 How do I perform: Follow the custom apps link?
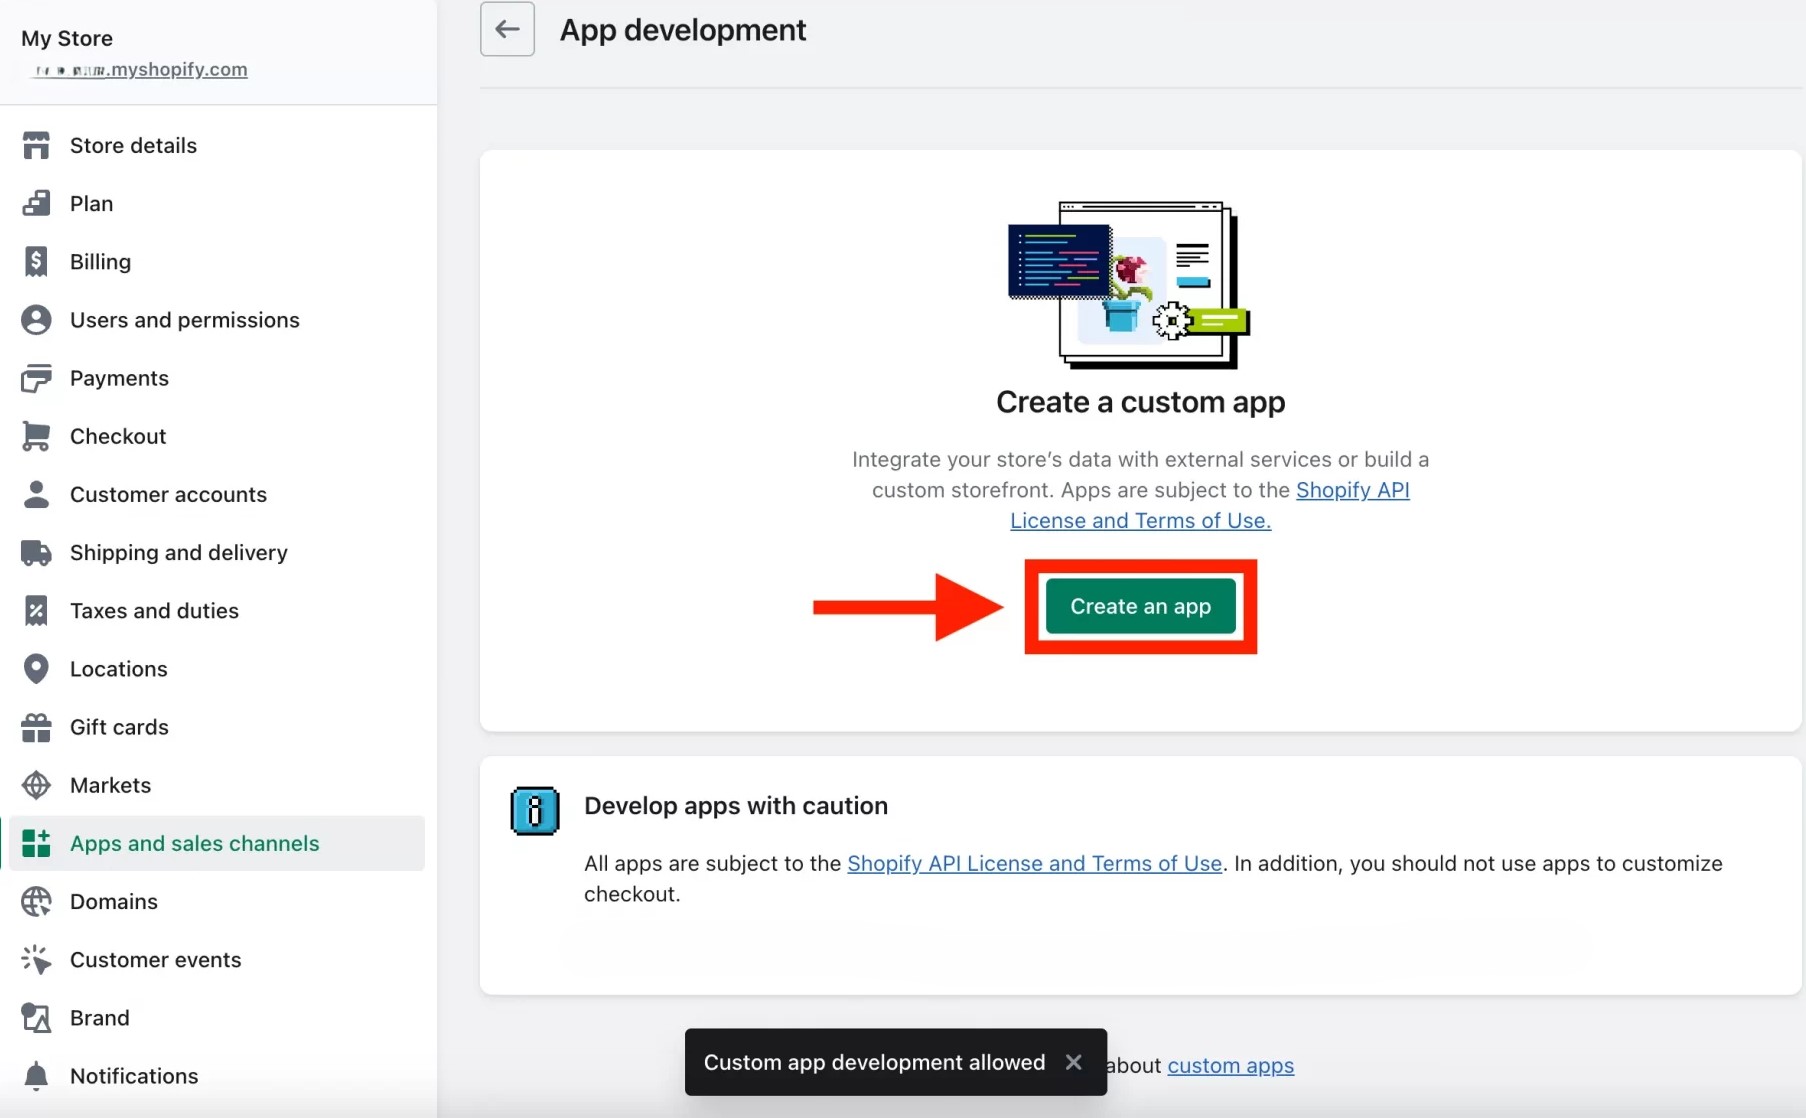tap(1230, 1065)
